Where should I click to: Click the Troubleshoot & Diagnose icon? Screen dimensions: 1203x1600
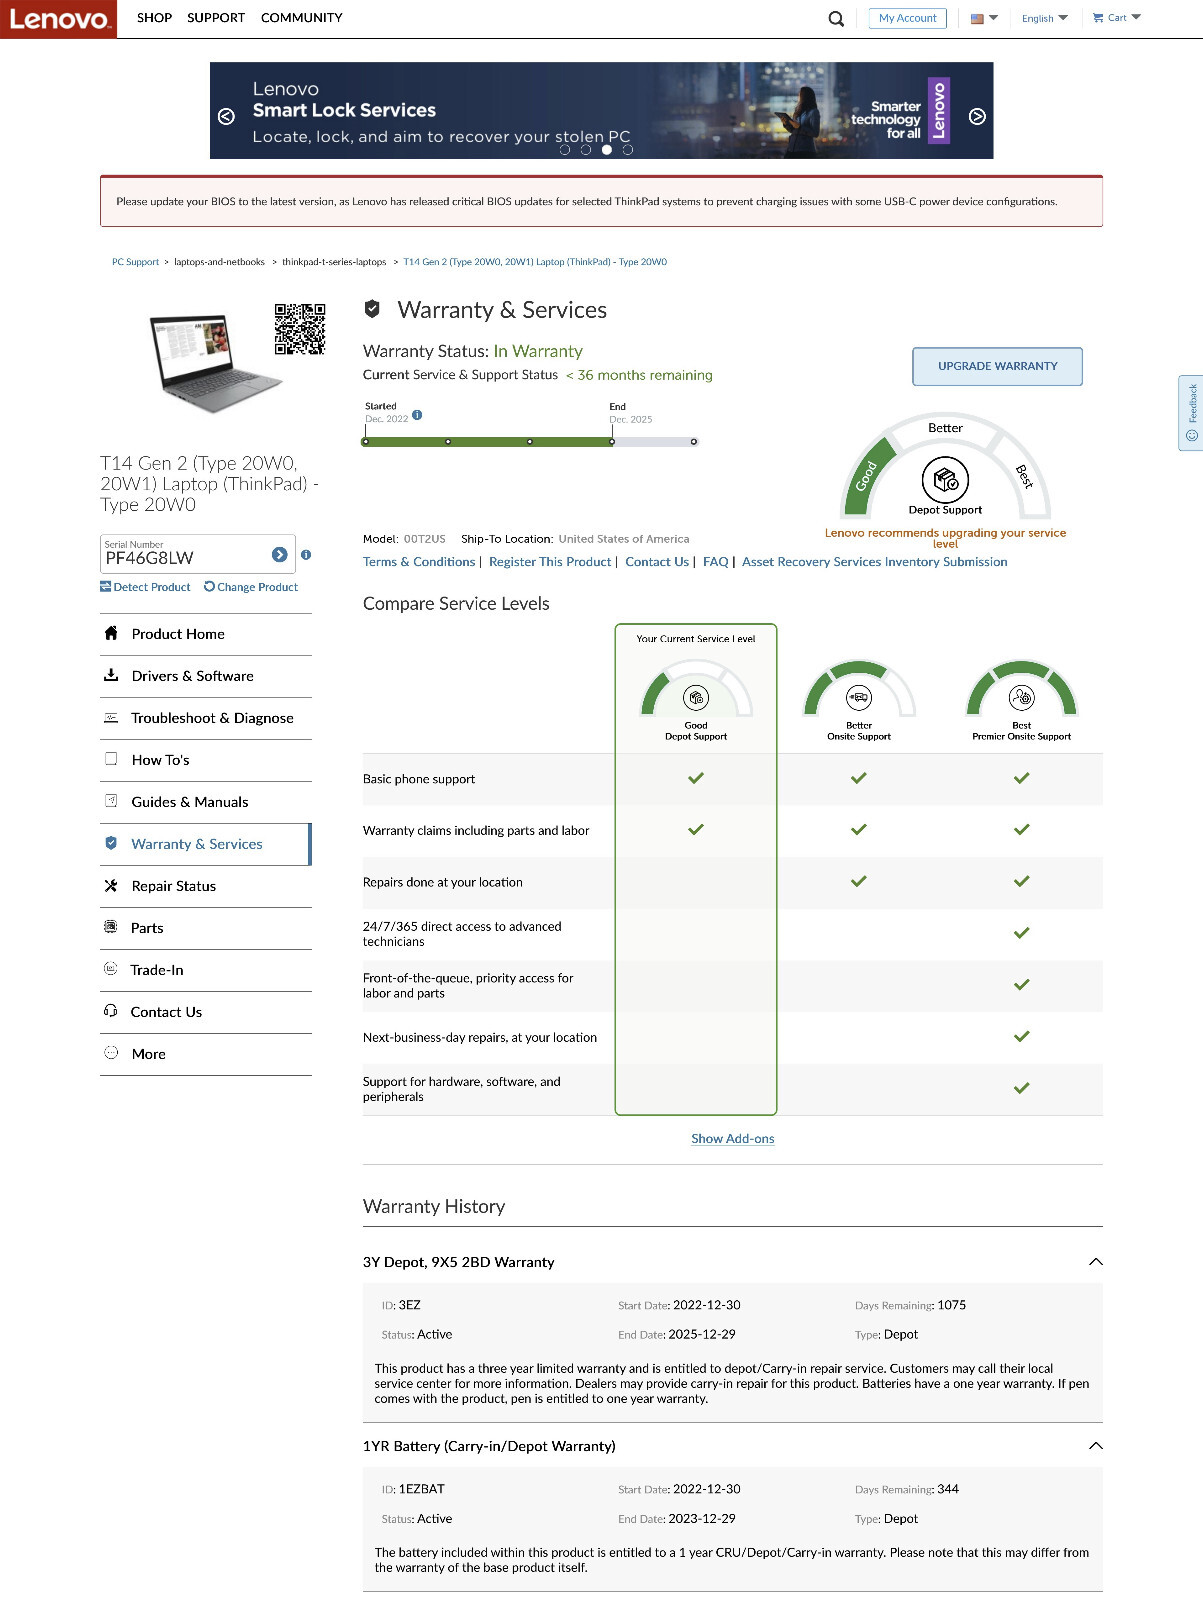(111, 717)
